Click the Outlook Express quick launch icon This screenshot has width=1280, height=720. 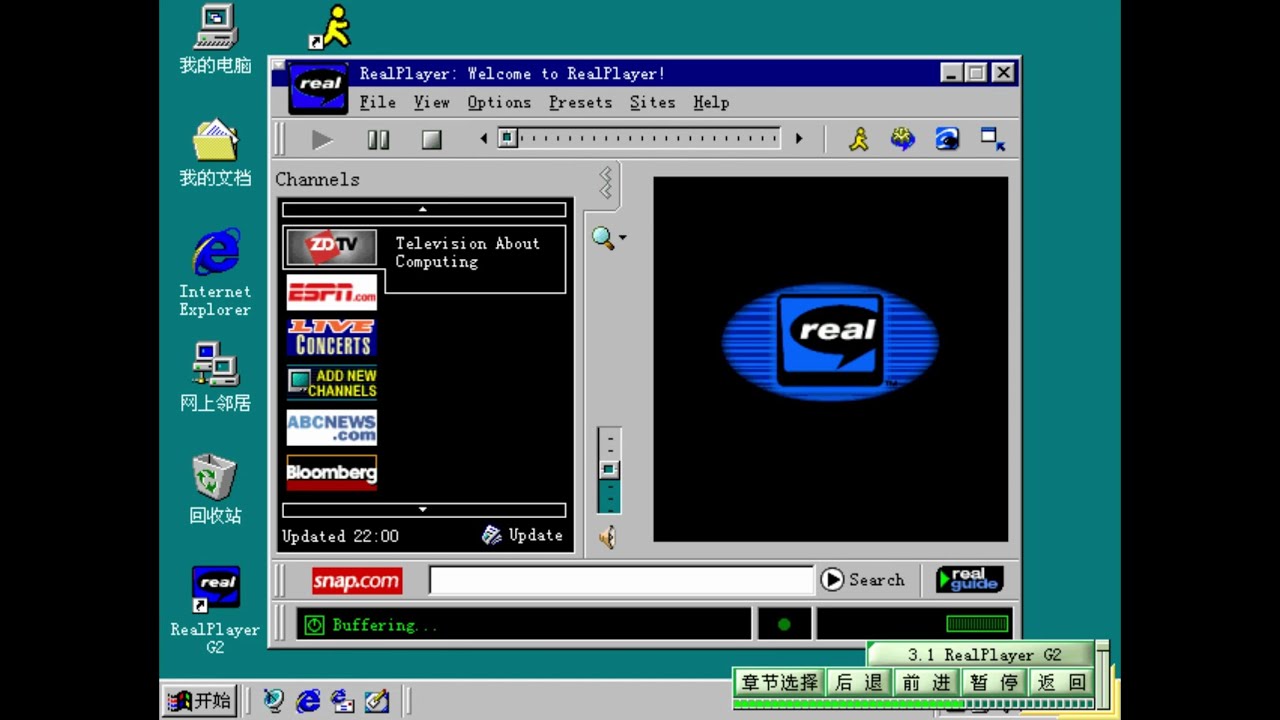click(x=342, y=700)
